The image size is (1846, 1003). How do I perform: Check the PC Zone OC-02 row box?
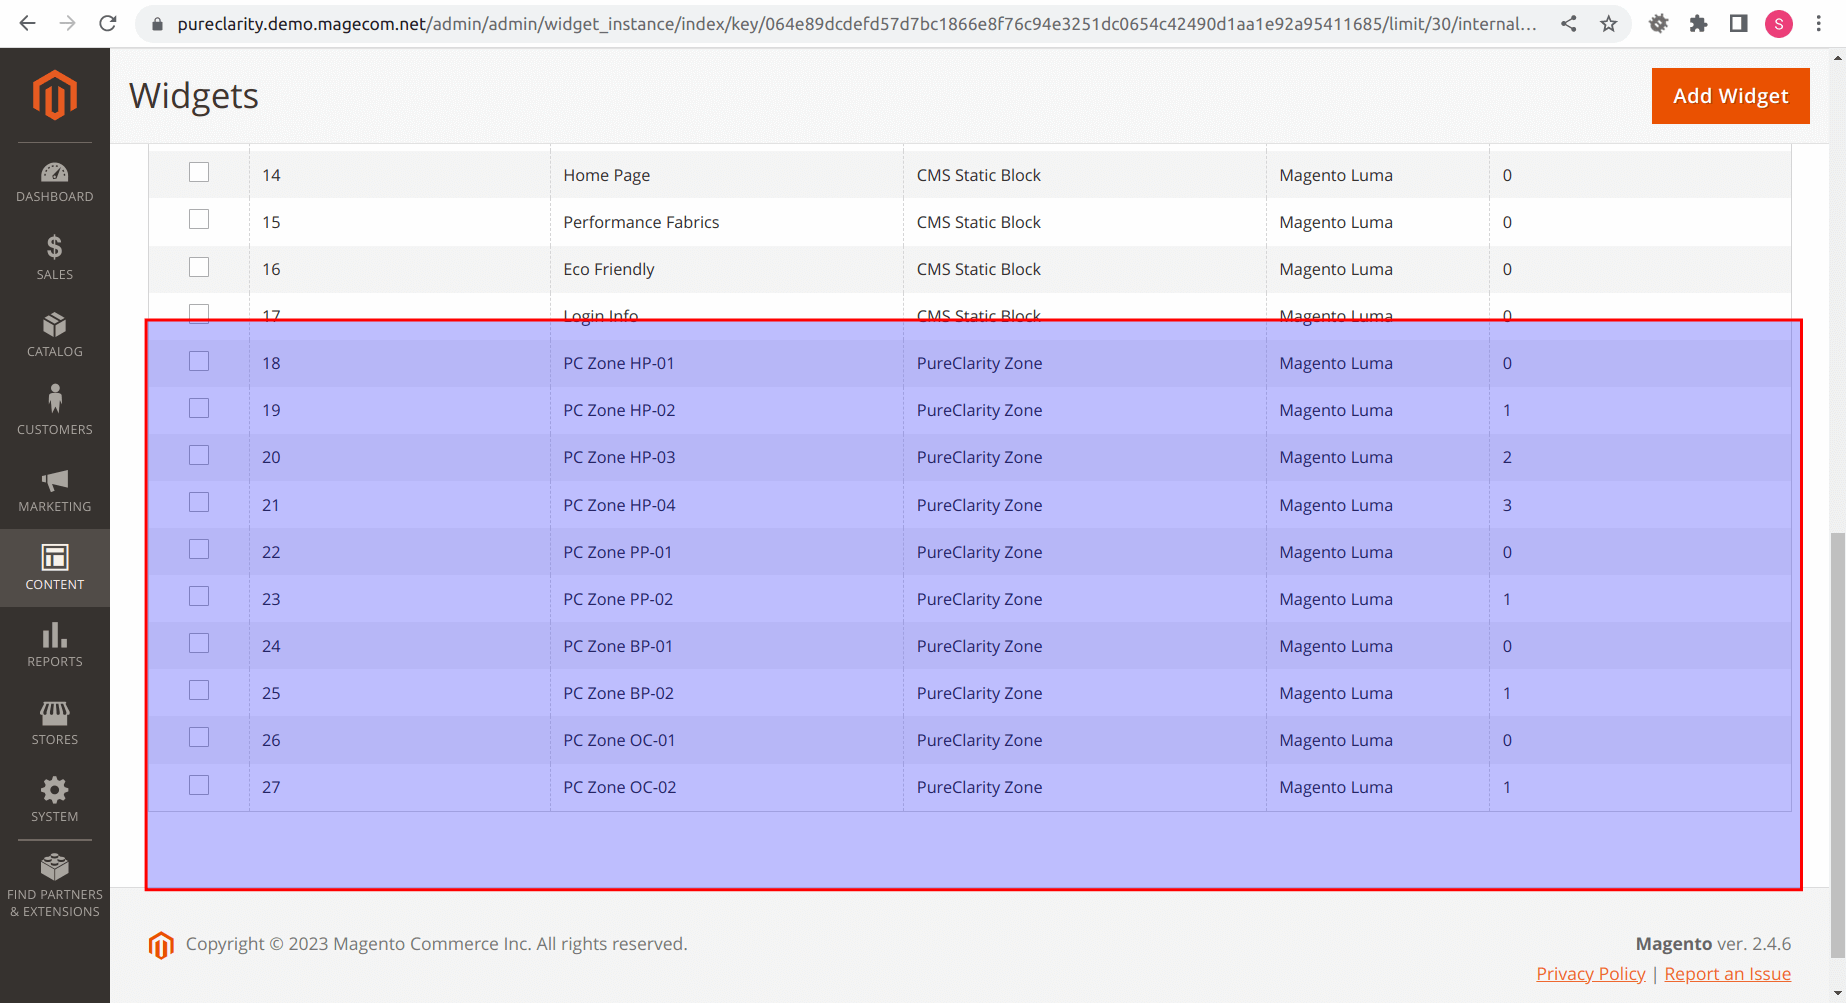(x=199, y=785)
